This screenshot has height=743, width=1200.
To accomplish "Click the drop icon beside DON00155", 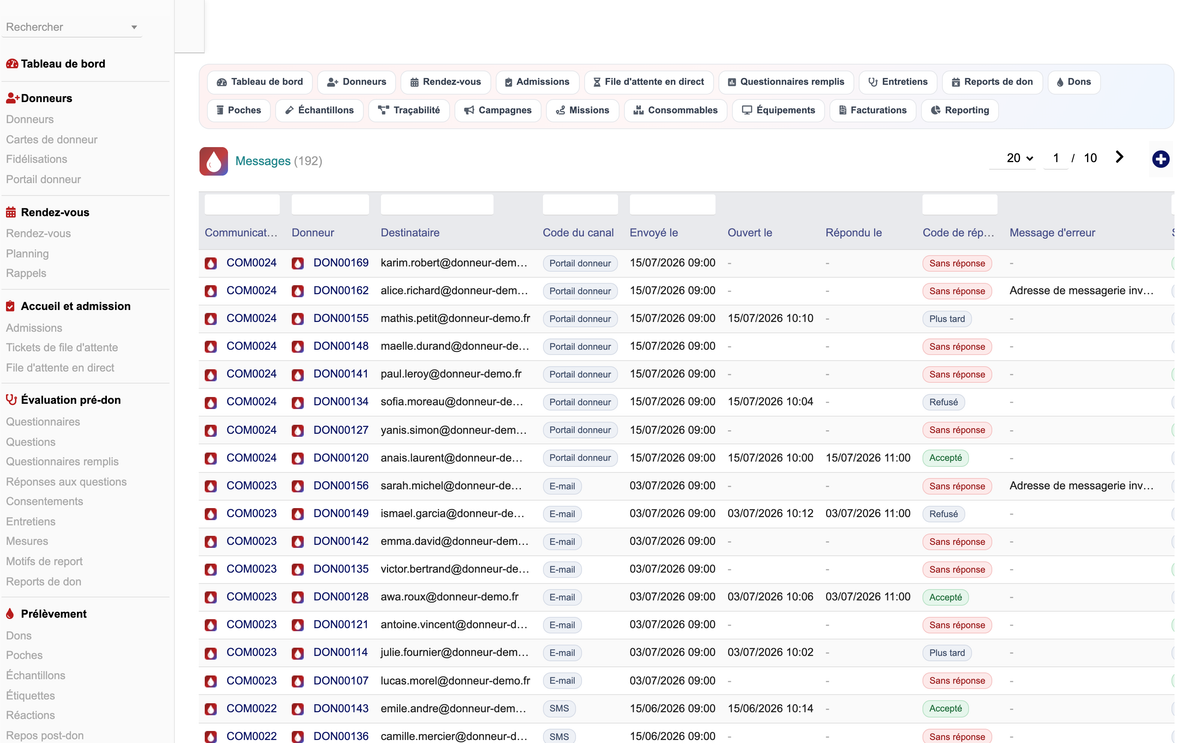I will point(298,319).
